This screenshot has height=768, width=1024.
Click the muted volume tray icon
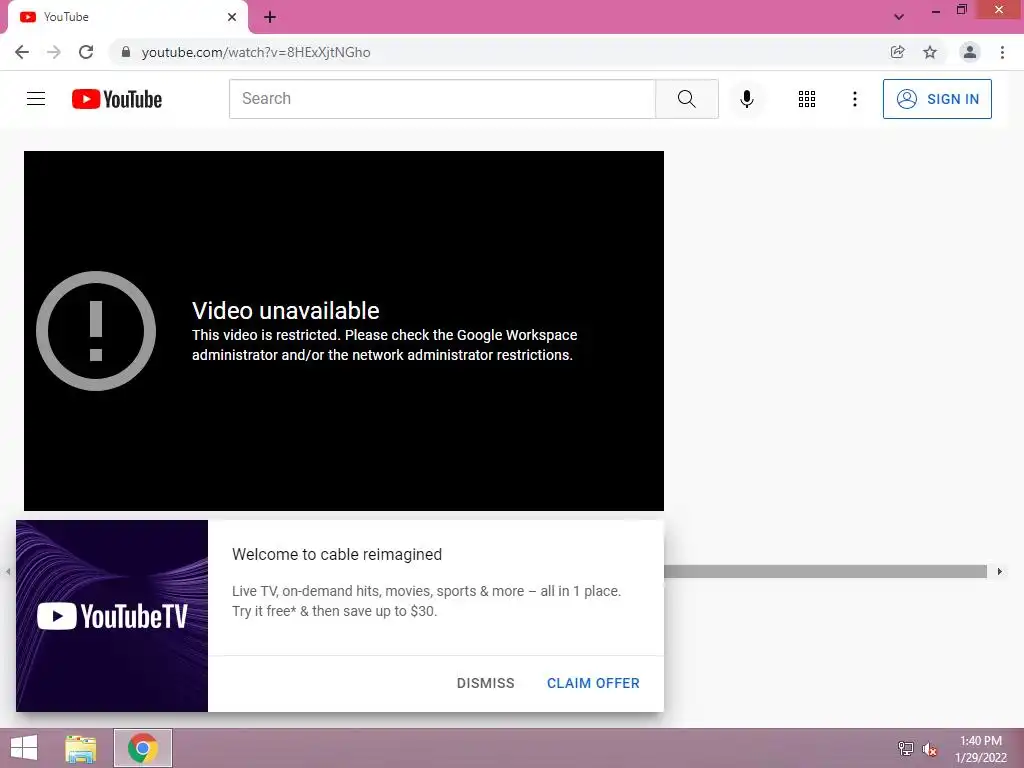click(x=929, y=749)
